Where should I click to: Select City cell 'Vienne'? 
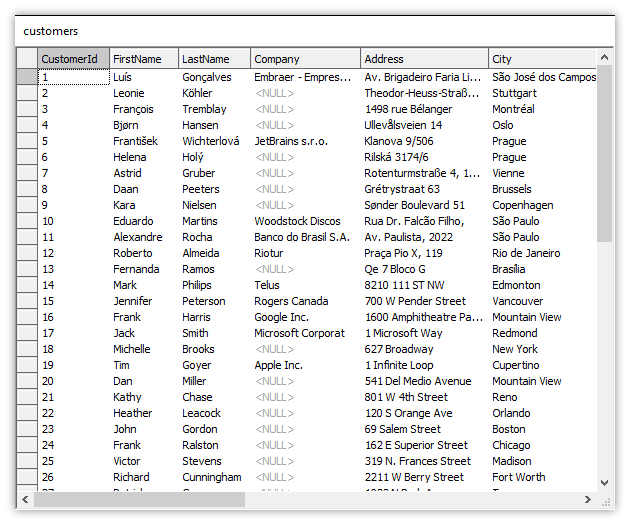pyautogui.click(x=542, y=173)
